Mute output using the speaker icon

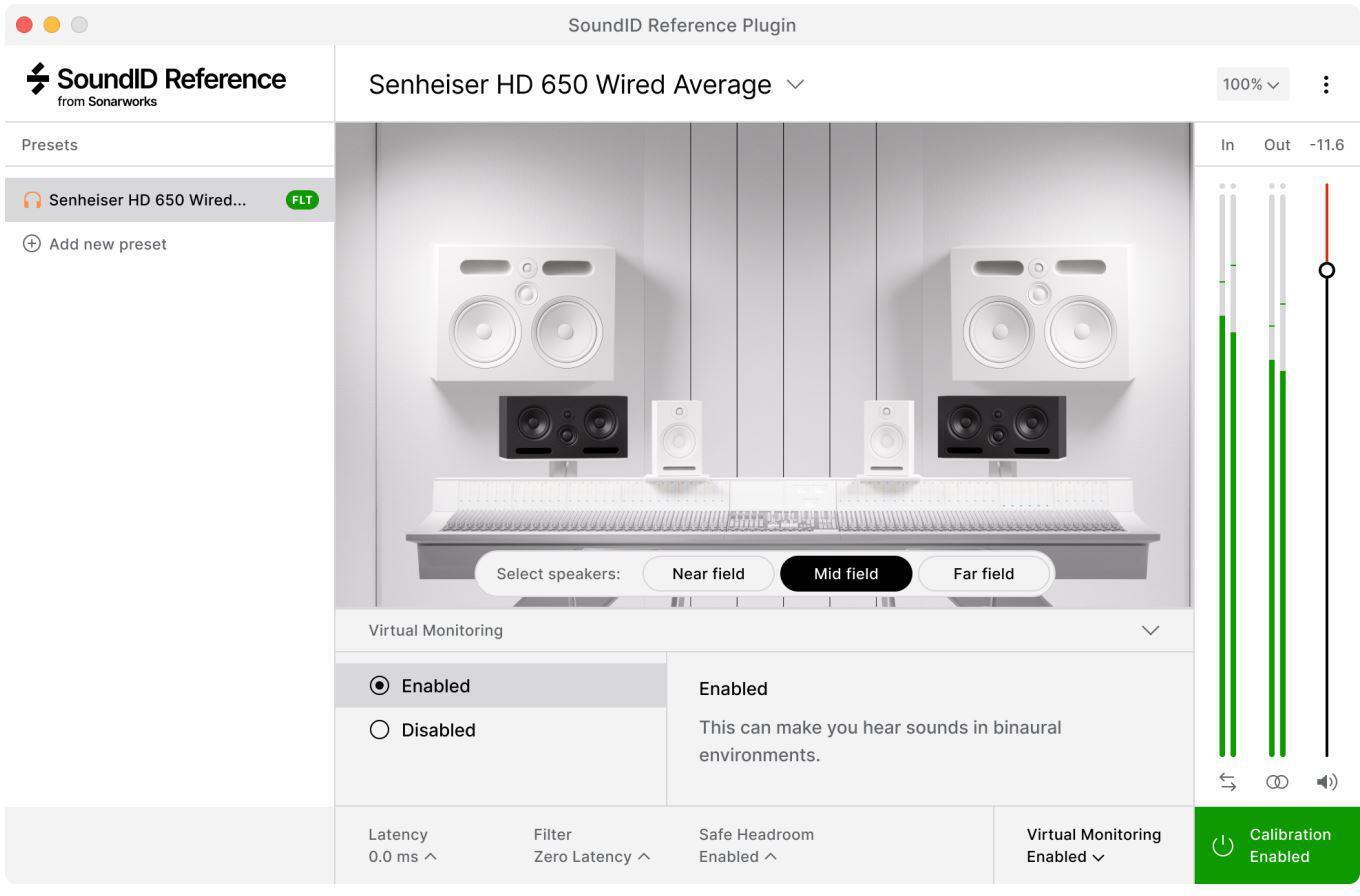tap(1327, 782)
